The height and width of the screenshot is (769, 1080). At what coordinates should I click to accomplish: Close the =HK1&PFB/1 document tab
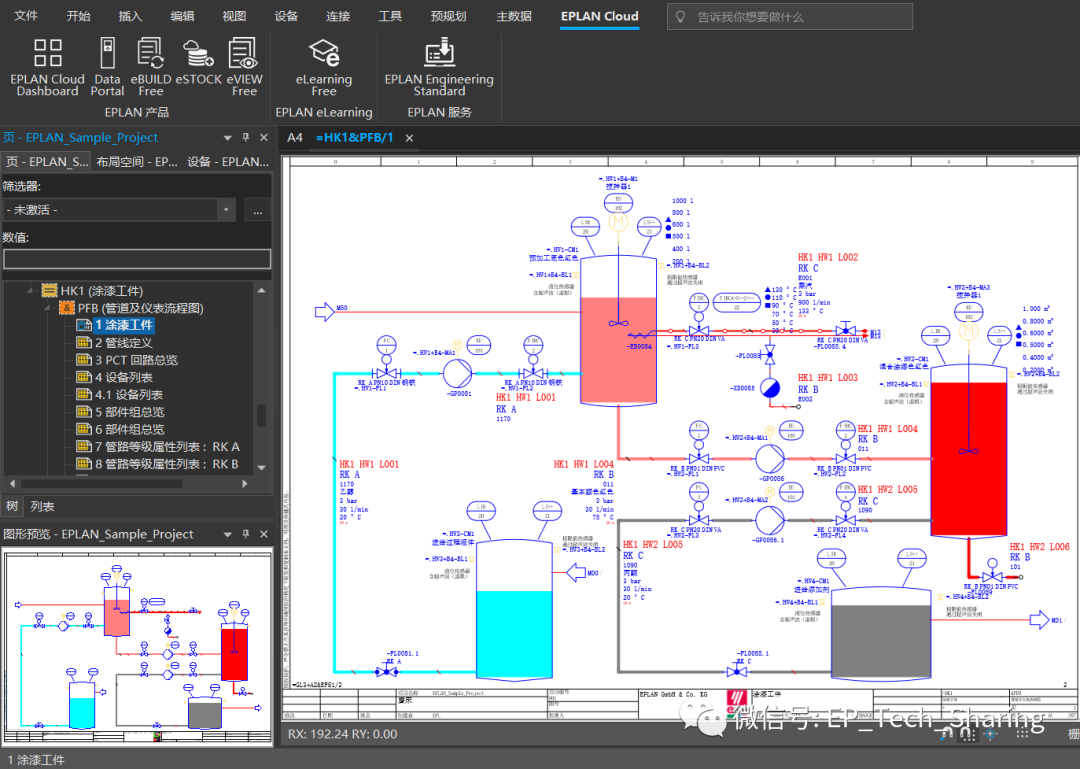coord(409,138)
